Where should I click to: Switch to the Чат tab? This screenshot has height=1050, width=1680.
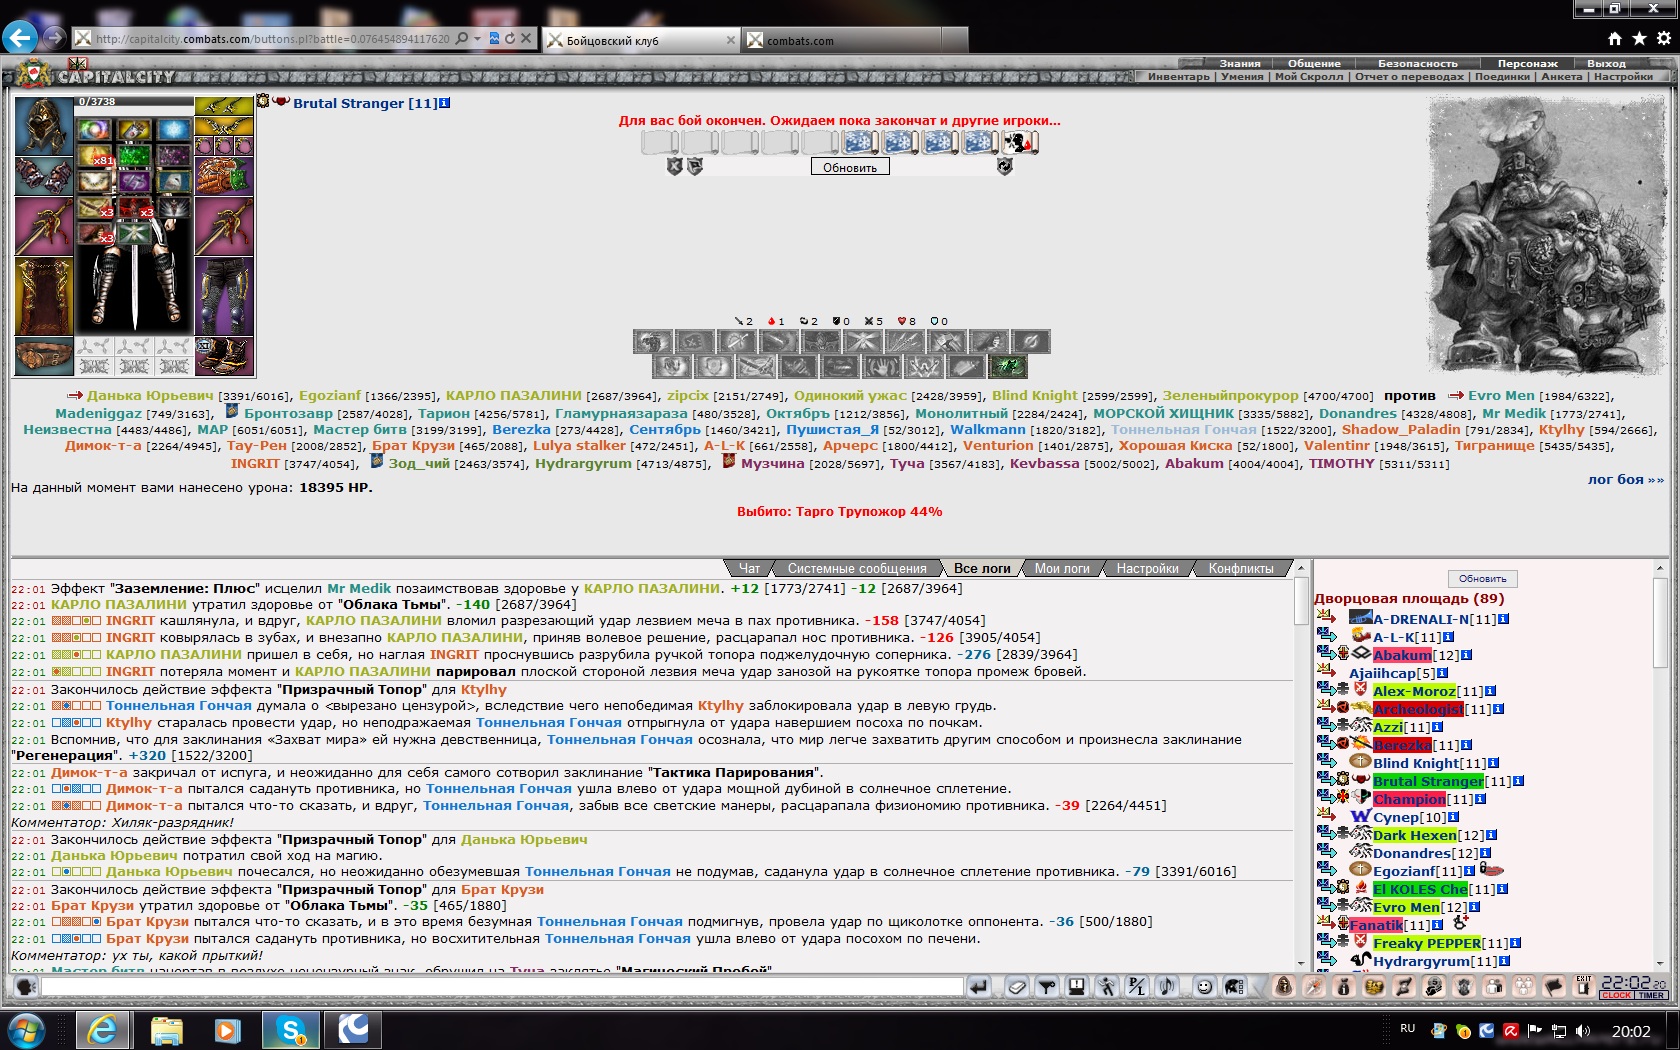click(749, 569)
